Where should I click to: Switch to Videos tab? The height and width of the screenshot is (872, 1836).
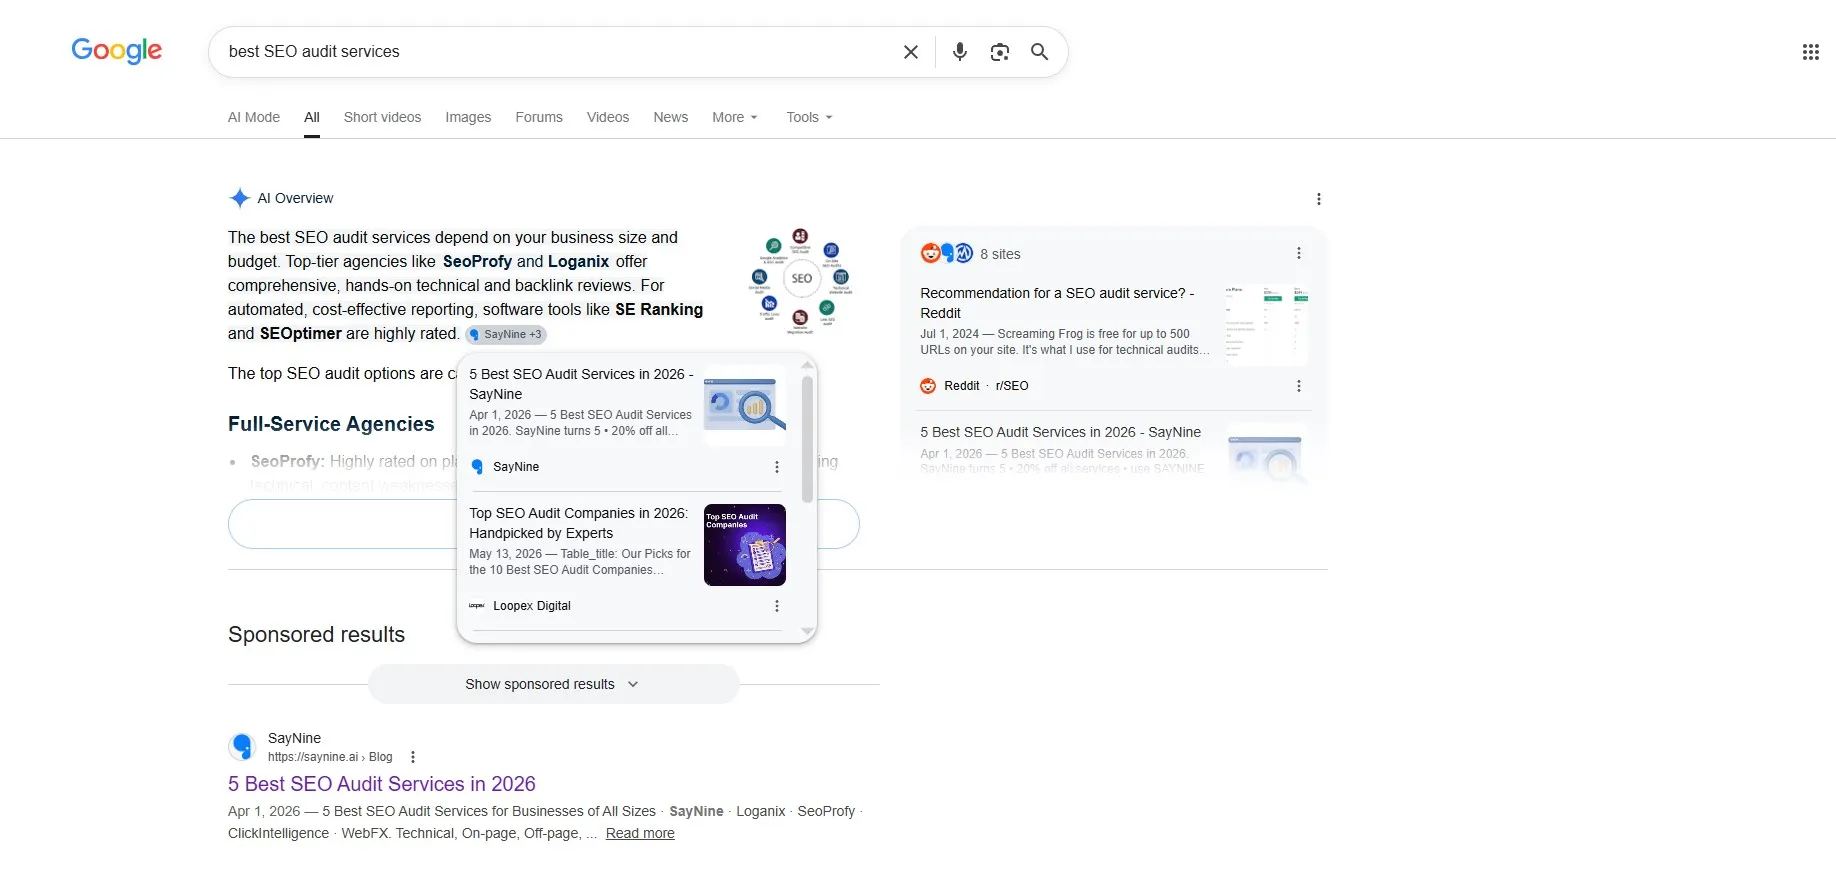tap(608, 117)
